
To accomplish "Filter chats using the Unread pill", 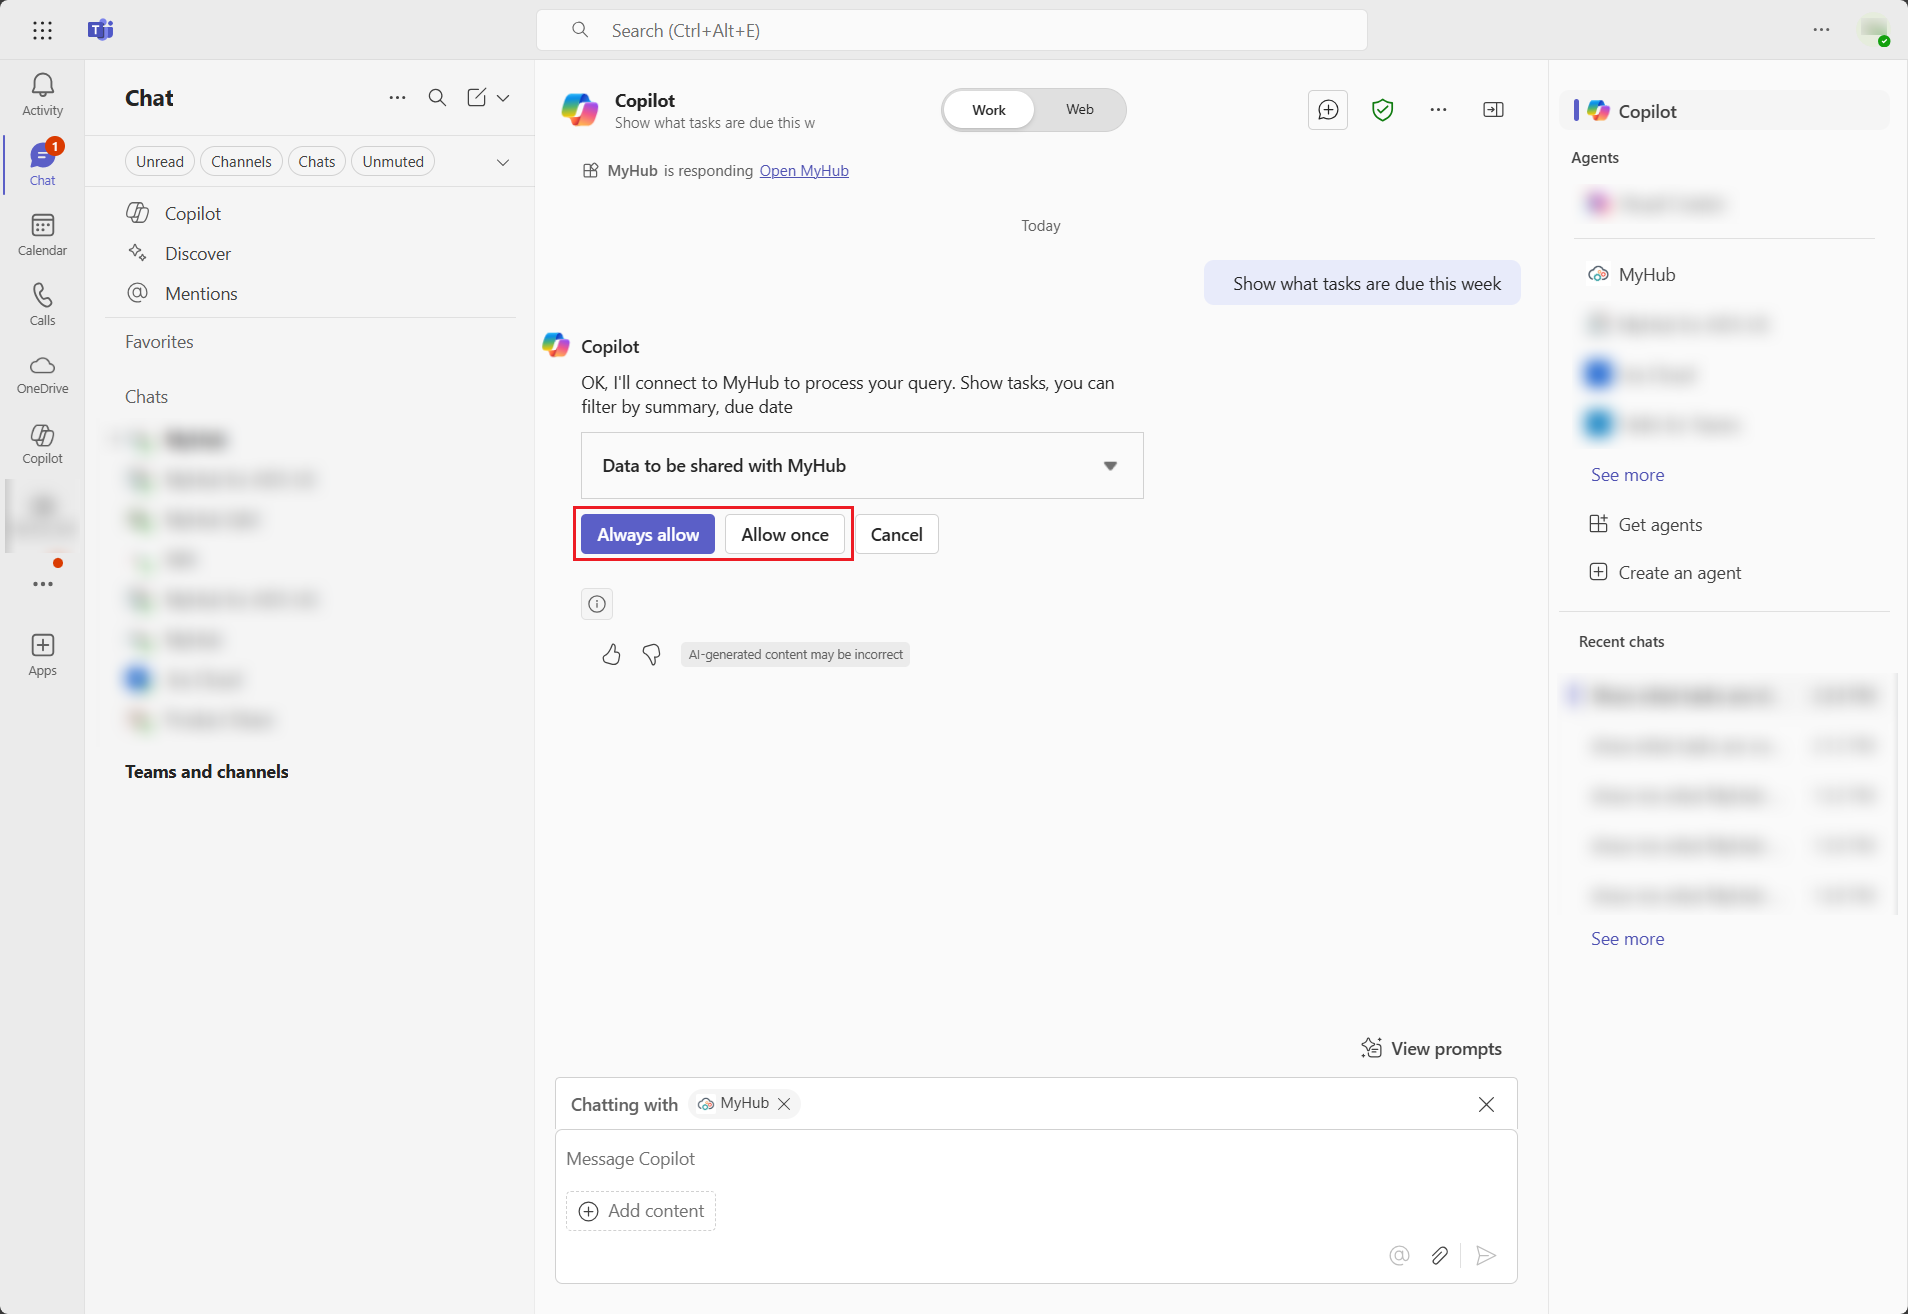I will coord(159,161).
